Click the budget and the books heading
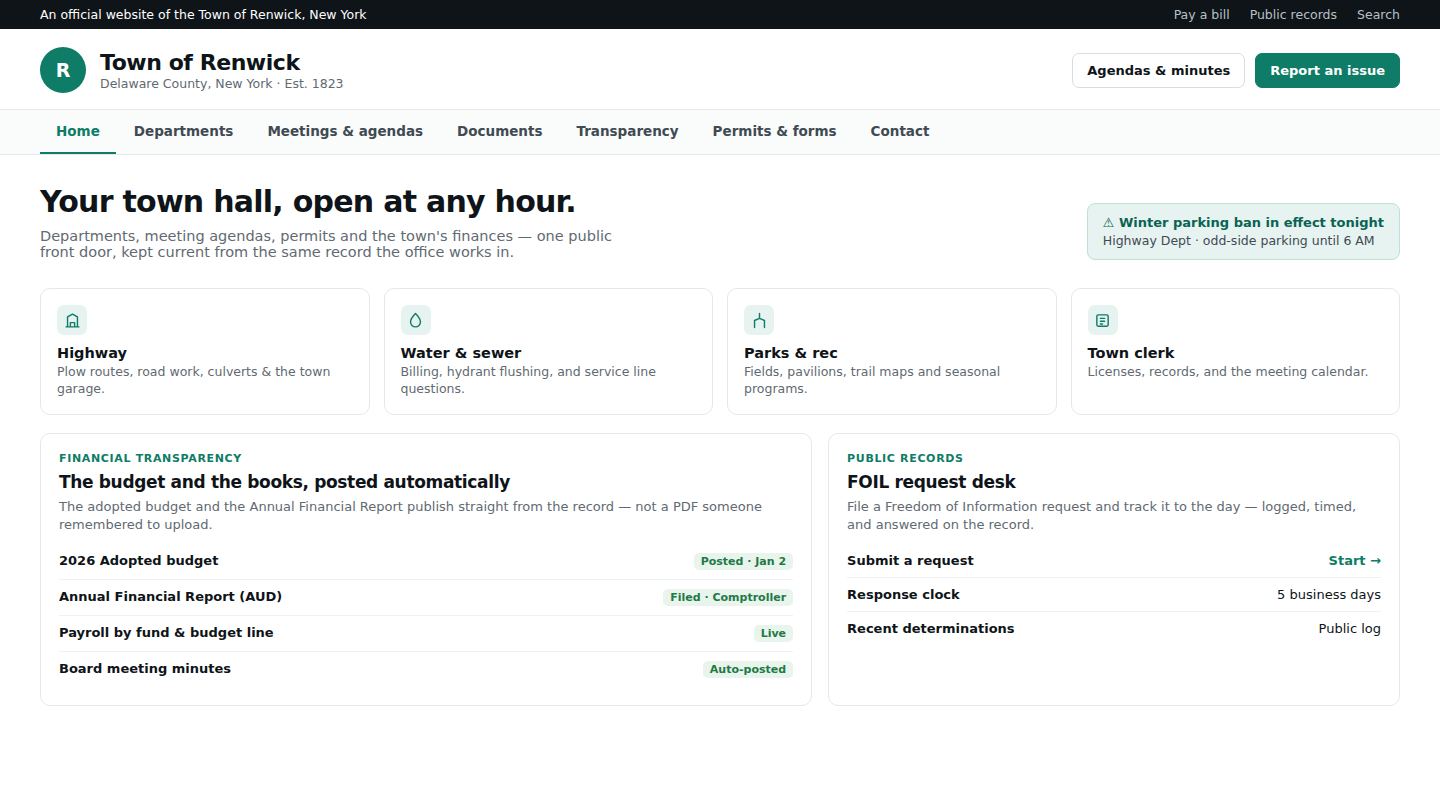Viewport: 1440px width, 788px height. click(285, 482)
